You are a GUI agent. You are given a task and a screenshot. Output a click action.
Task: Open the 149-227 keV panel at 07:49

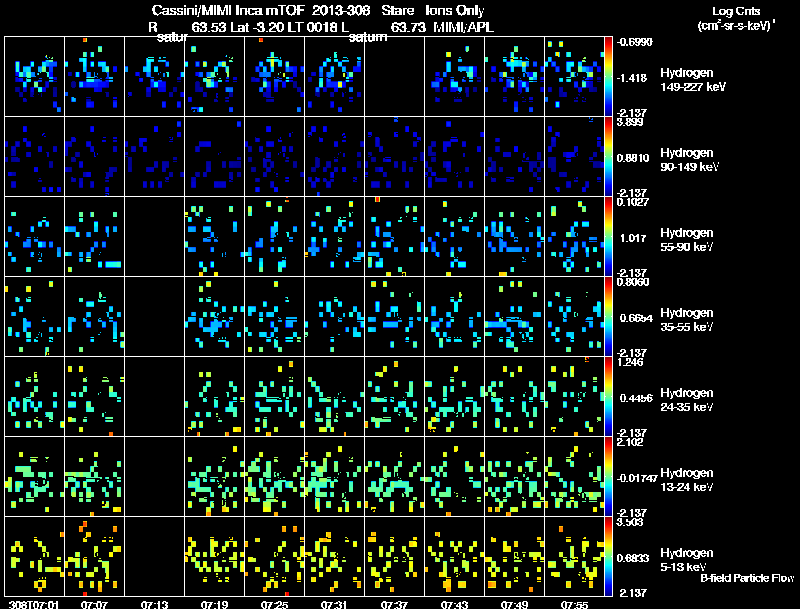coord(514,77)
